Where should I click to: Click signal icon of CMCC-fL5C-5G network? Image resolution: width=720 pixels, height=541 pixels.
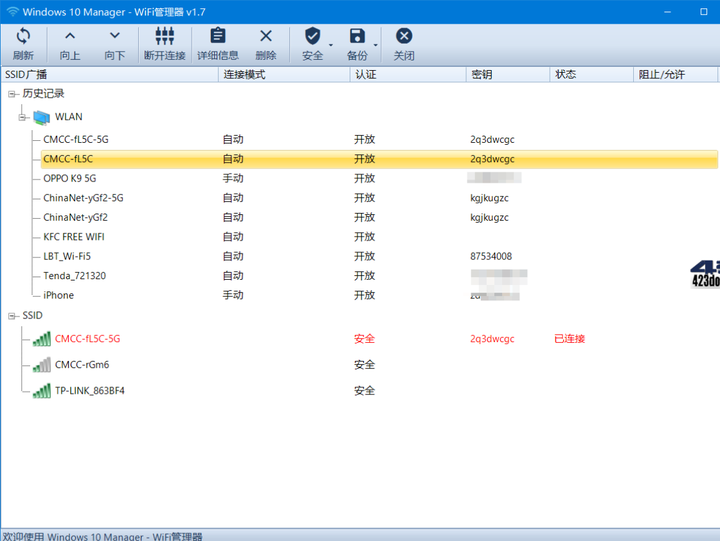pos(42,339)
